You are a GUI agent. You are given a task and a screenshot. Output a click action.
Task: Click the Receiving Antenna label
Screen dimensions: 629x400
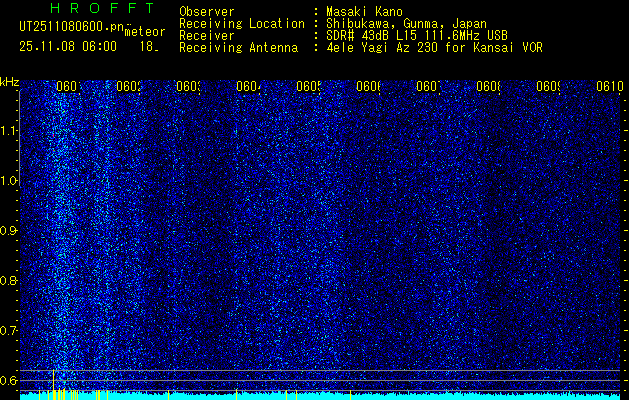pos(239,48)
